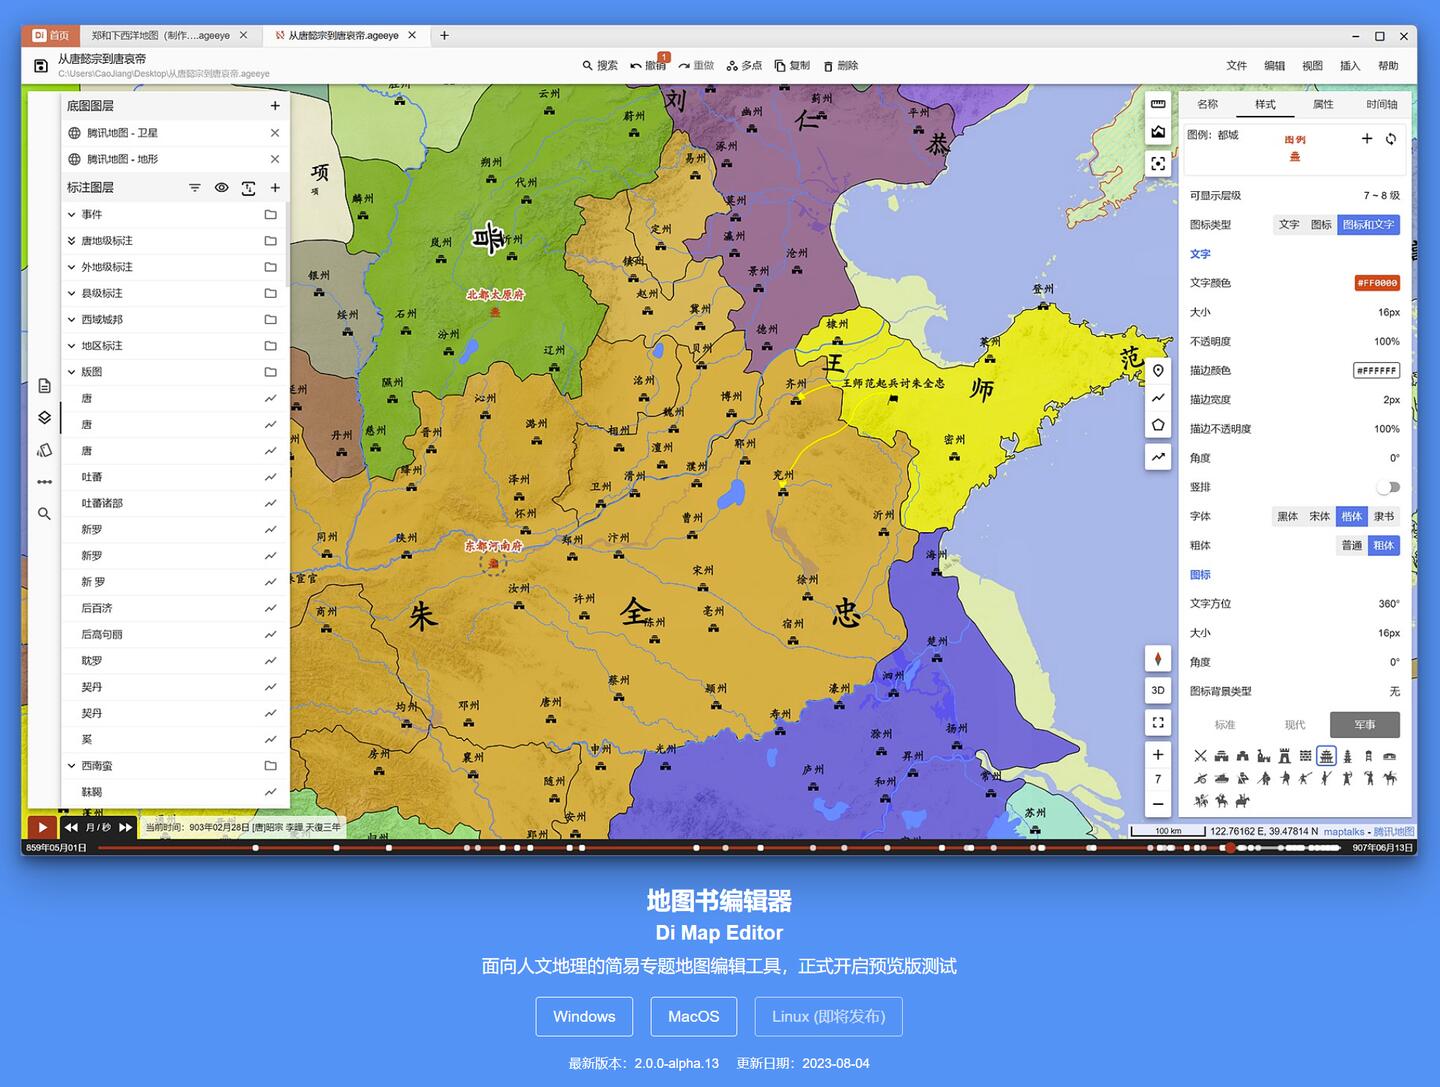Screen dimensions: 1440x1087
Task: Collapse the 版图 layer group
Action: click(x=72, y=372)
